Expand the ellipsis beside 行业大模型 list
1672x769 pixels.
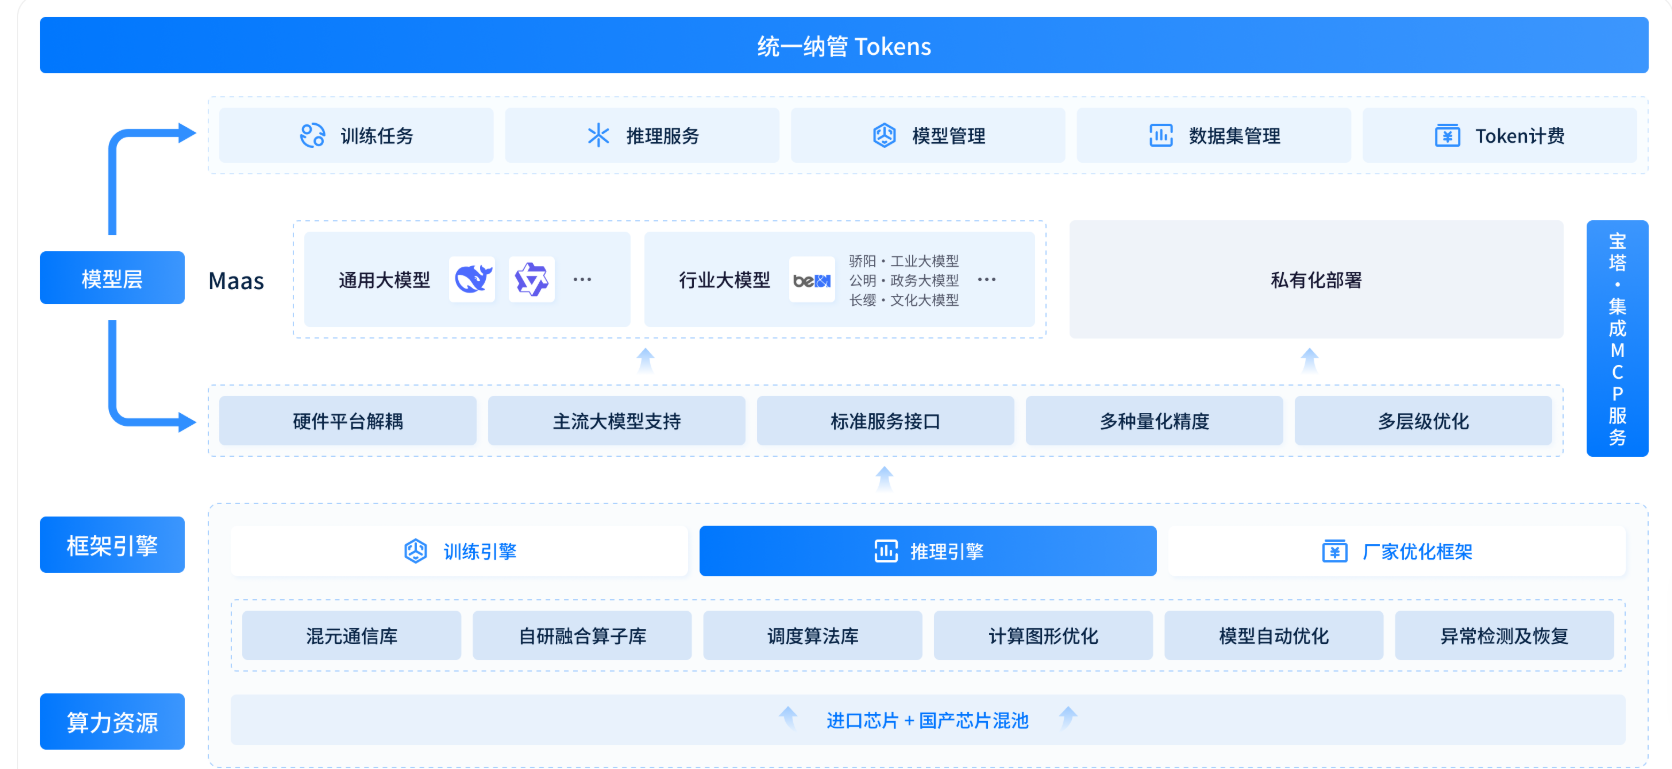click(986, 280)
